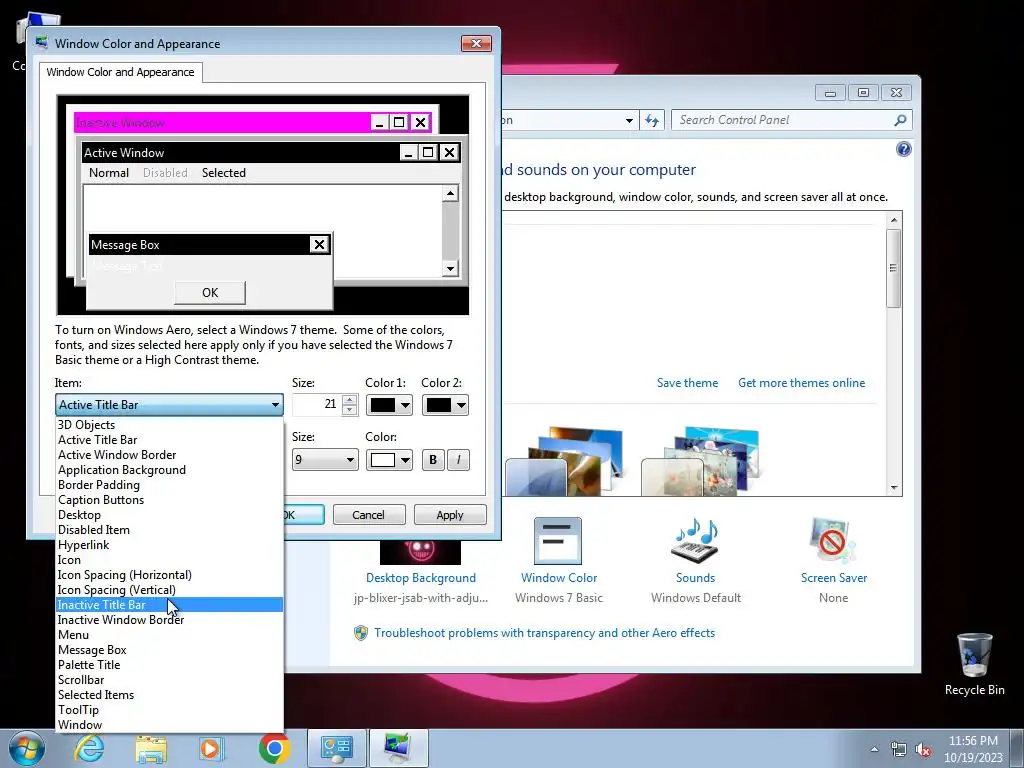The image size is (1024, 768).
Task: Open Troubleshoot problems with transparency link
Action: 544,633
